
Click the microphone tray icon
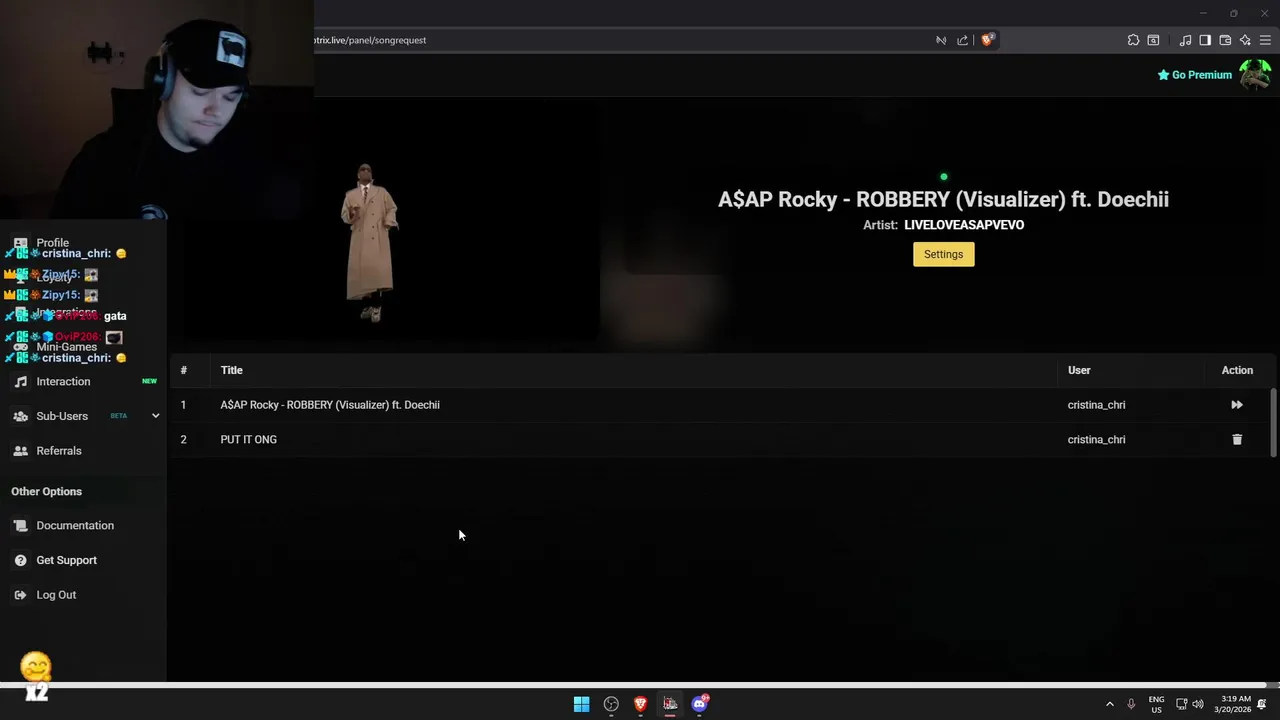coord(1131,704)
